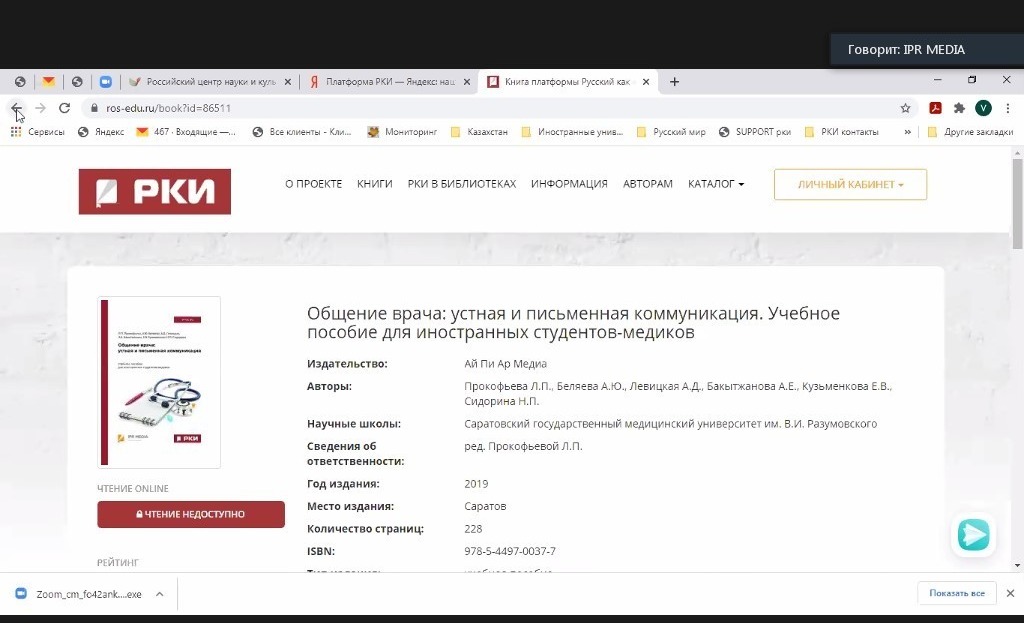Open a new tab with the plus icon
The image size is (1024, 624).
coord(675,82)
